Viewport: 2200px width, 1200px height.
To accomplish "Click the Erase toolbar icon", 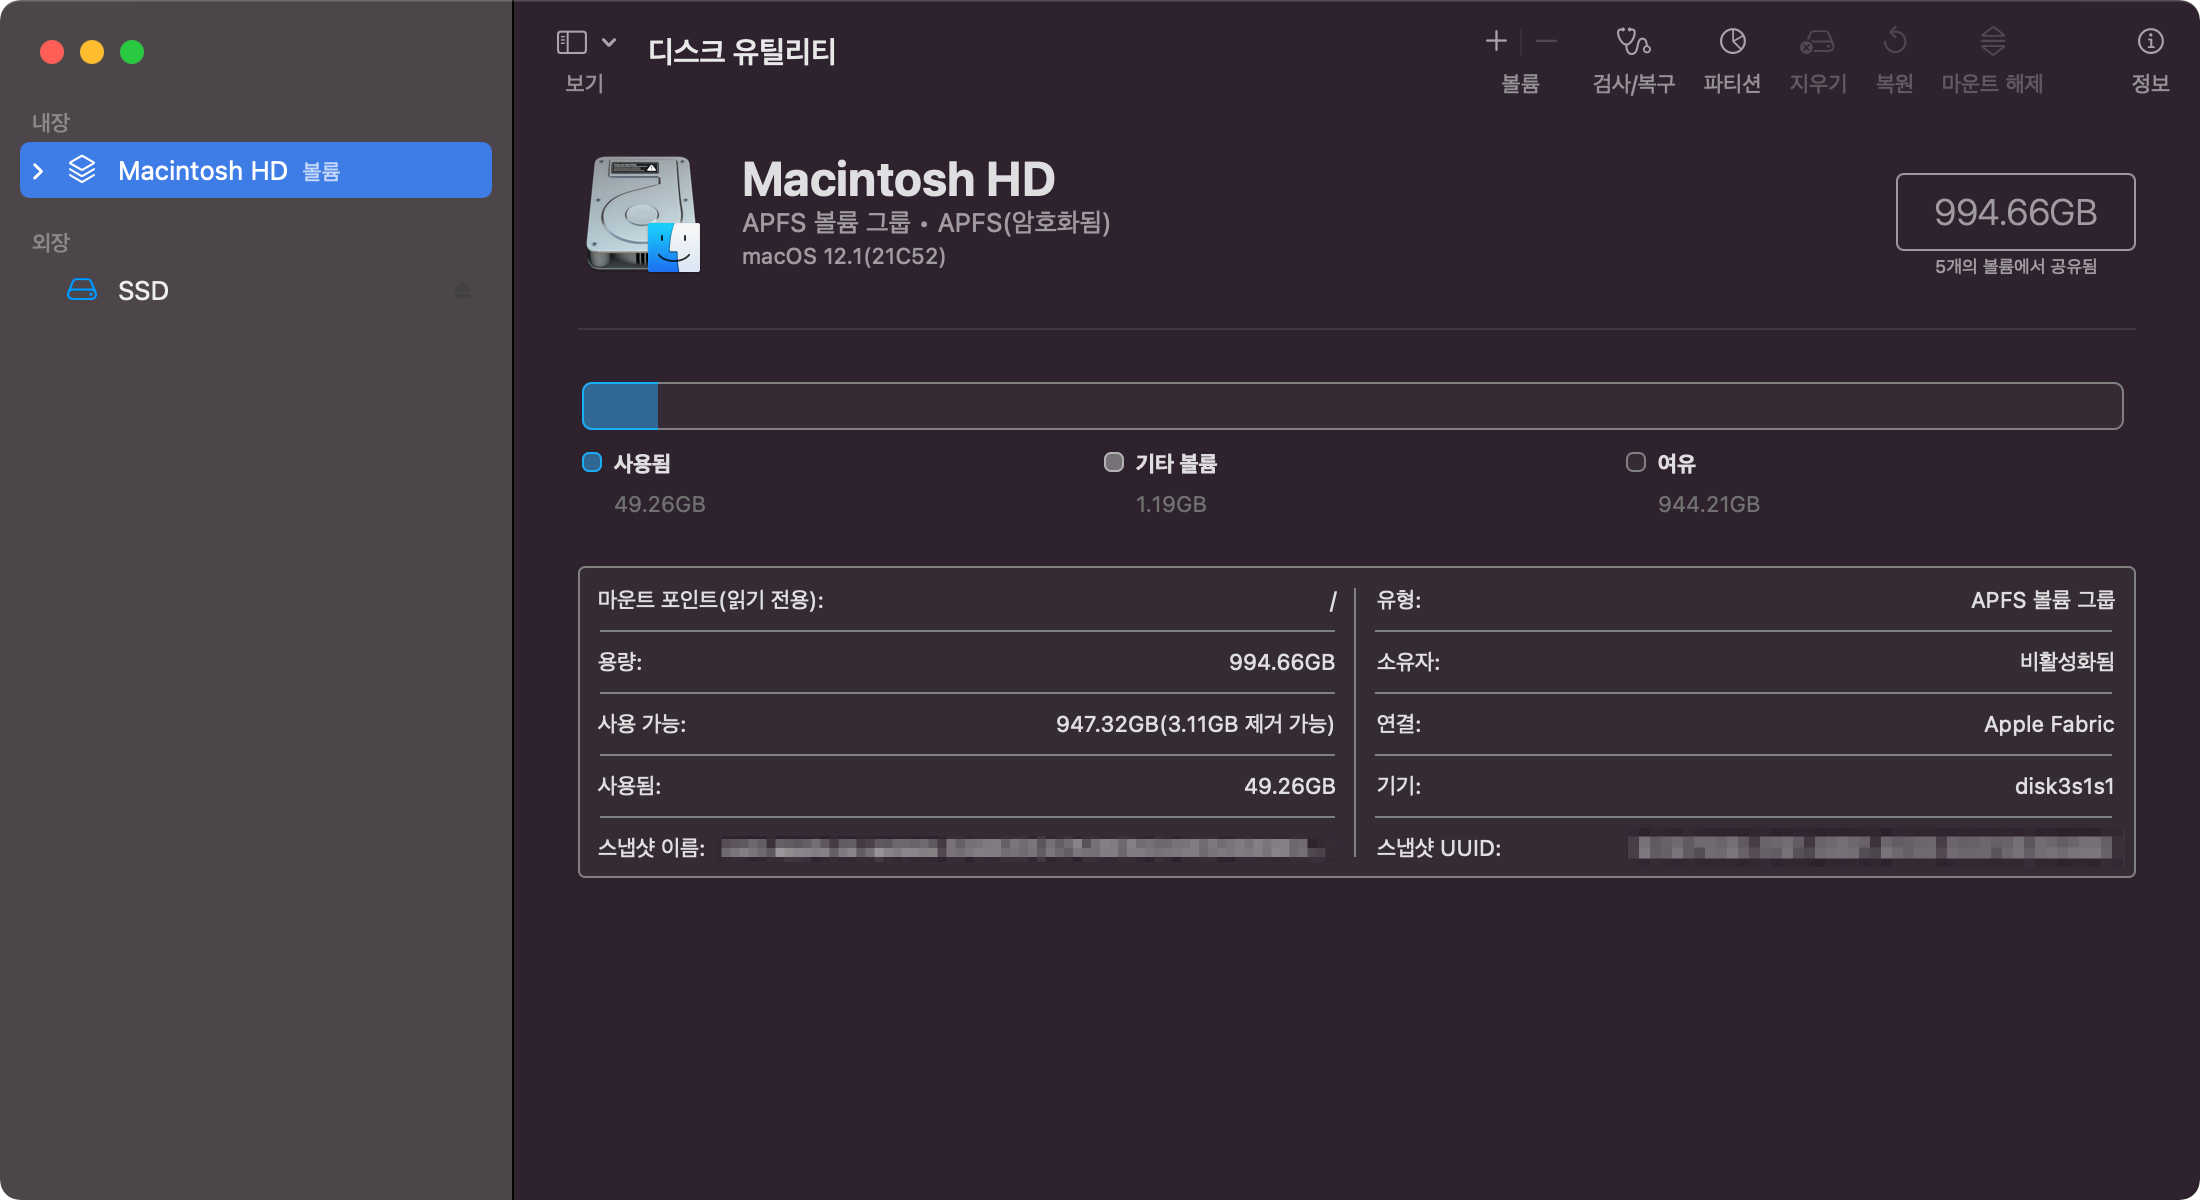I will pyautogui.click(x=1817, y=42).
